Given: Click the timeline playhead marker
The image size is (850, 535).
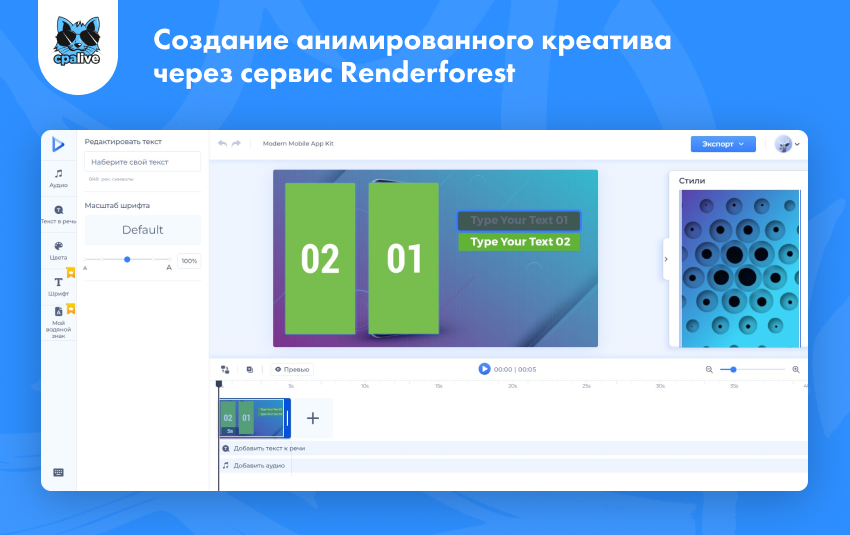Looking at the screenshot, I should click(219, 384).
